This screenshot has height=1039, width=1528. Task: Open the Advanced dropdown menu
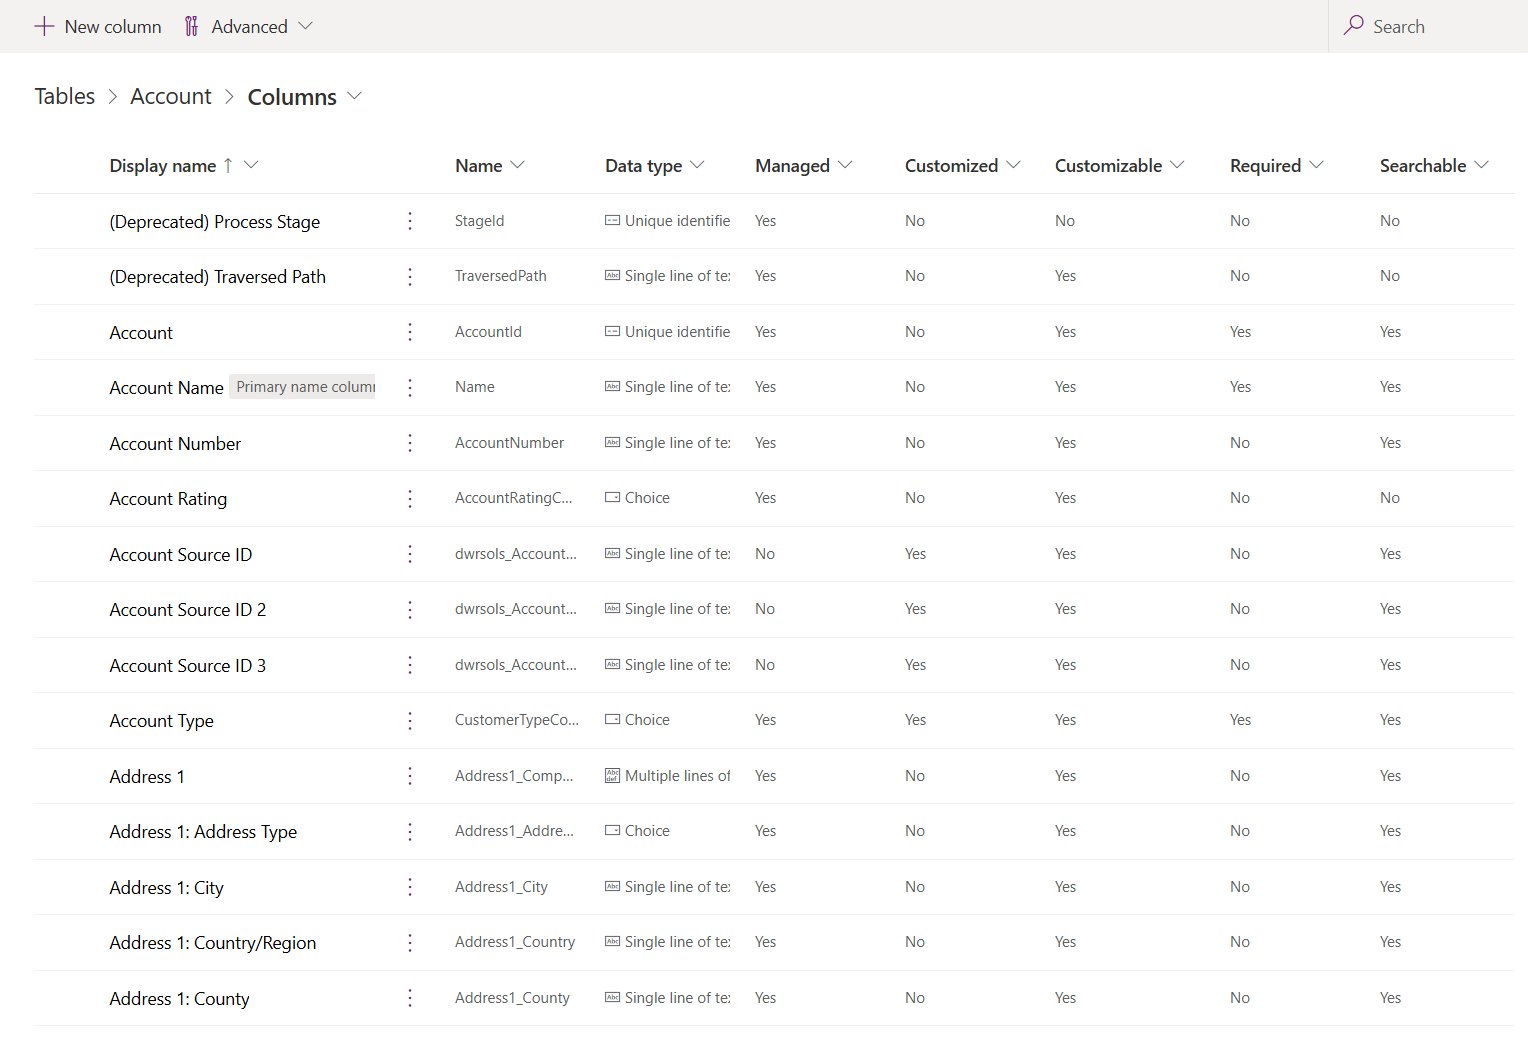305,26
